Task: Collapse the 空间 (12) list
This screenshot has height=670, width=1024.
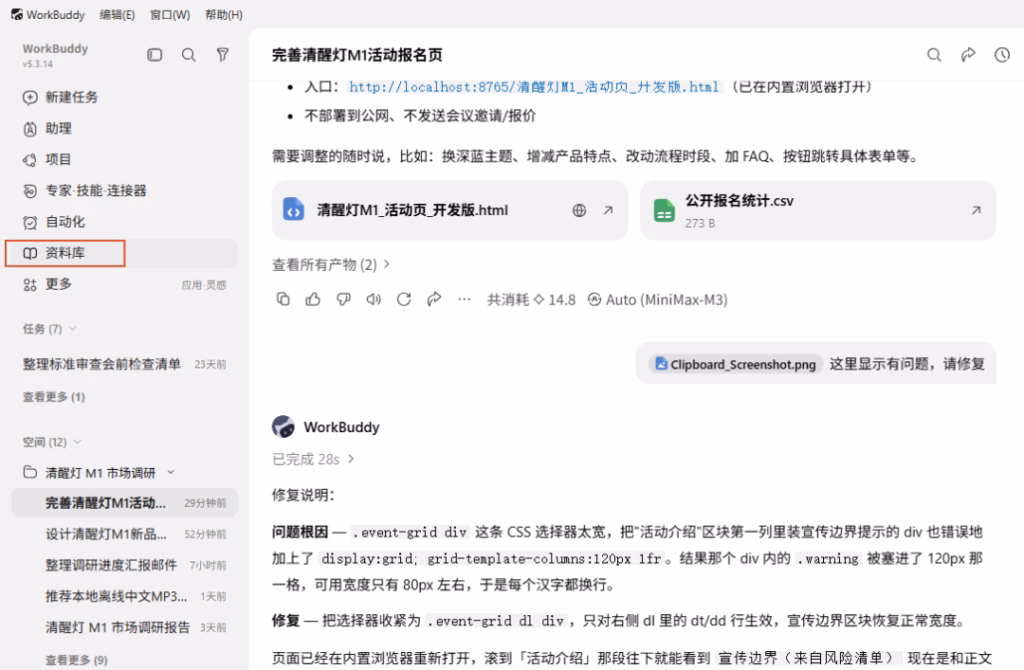Action: pyautogui.click(x=78, y=442)
